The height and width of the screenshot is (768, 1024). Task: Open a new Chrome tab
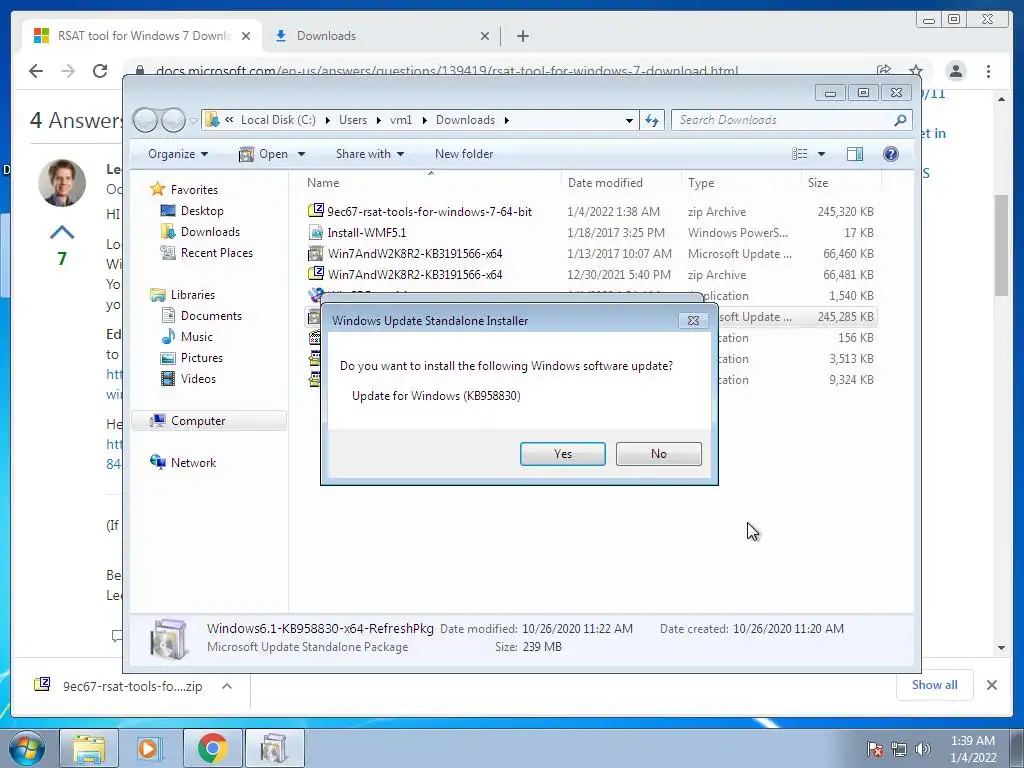click(x=522, y=36)
